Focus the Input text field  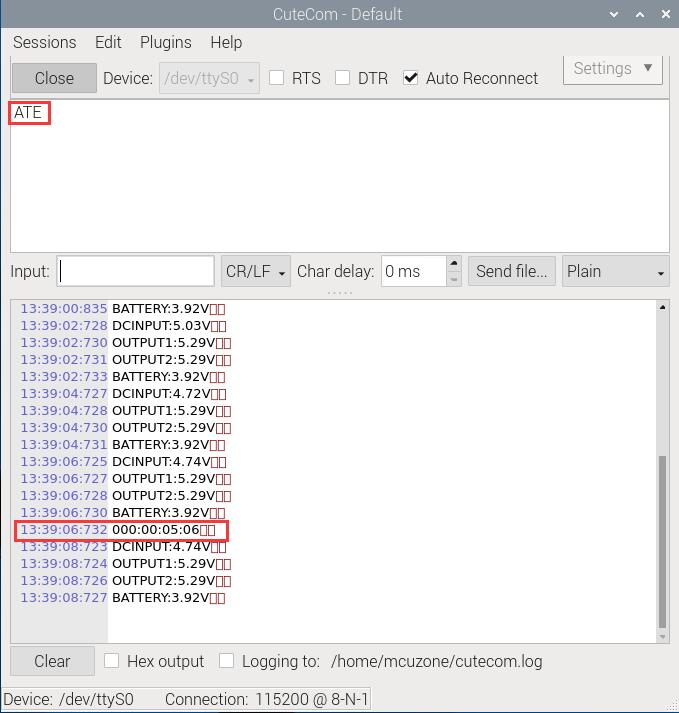[136, 271]
